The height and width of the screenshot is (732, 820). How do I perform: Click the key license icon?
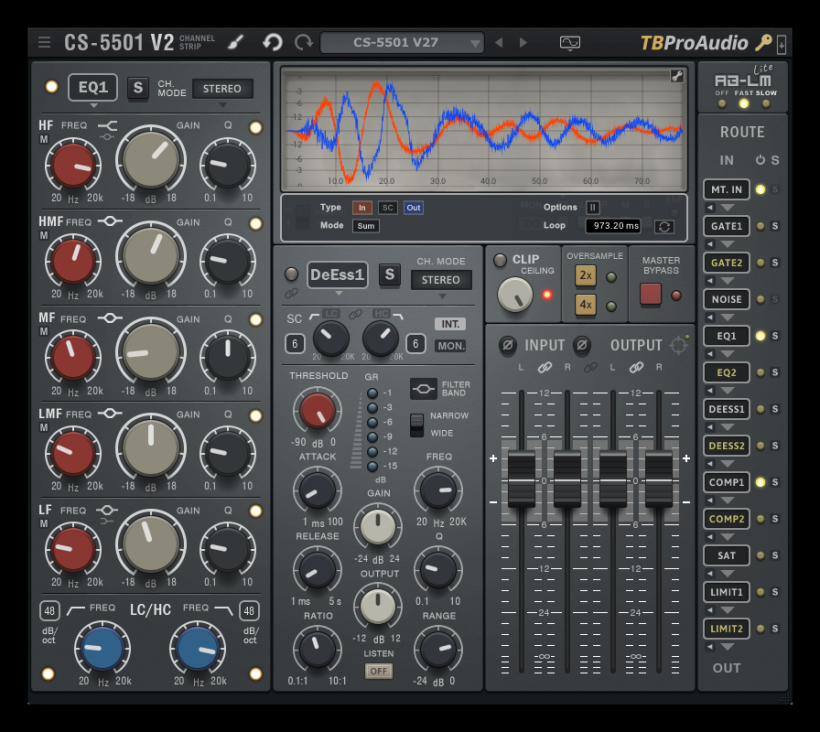tap(763, 43)
